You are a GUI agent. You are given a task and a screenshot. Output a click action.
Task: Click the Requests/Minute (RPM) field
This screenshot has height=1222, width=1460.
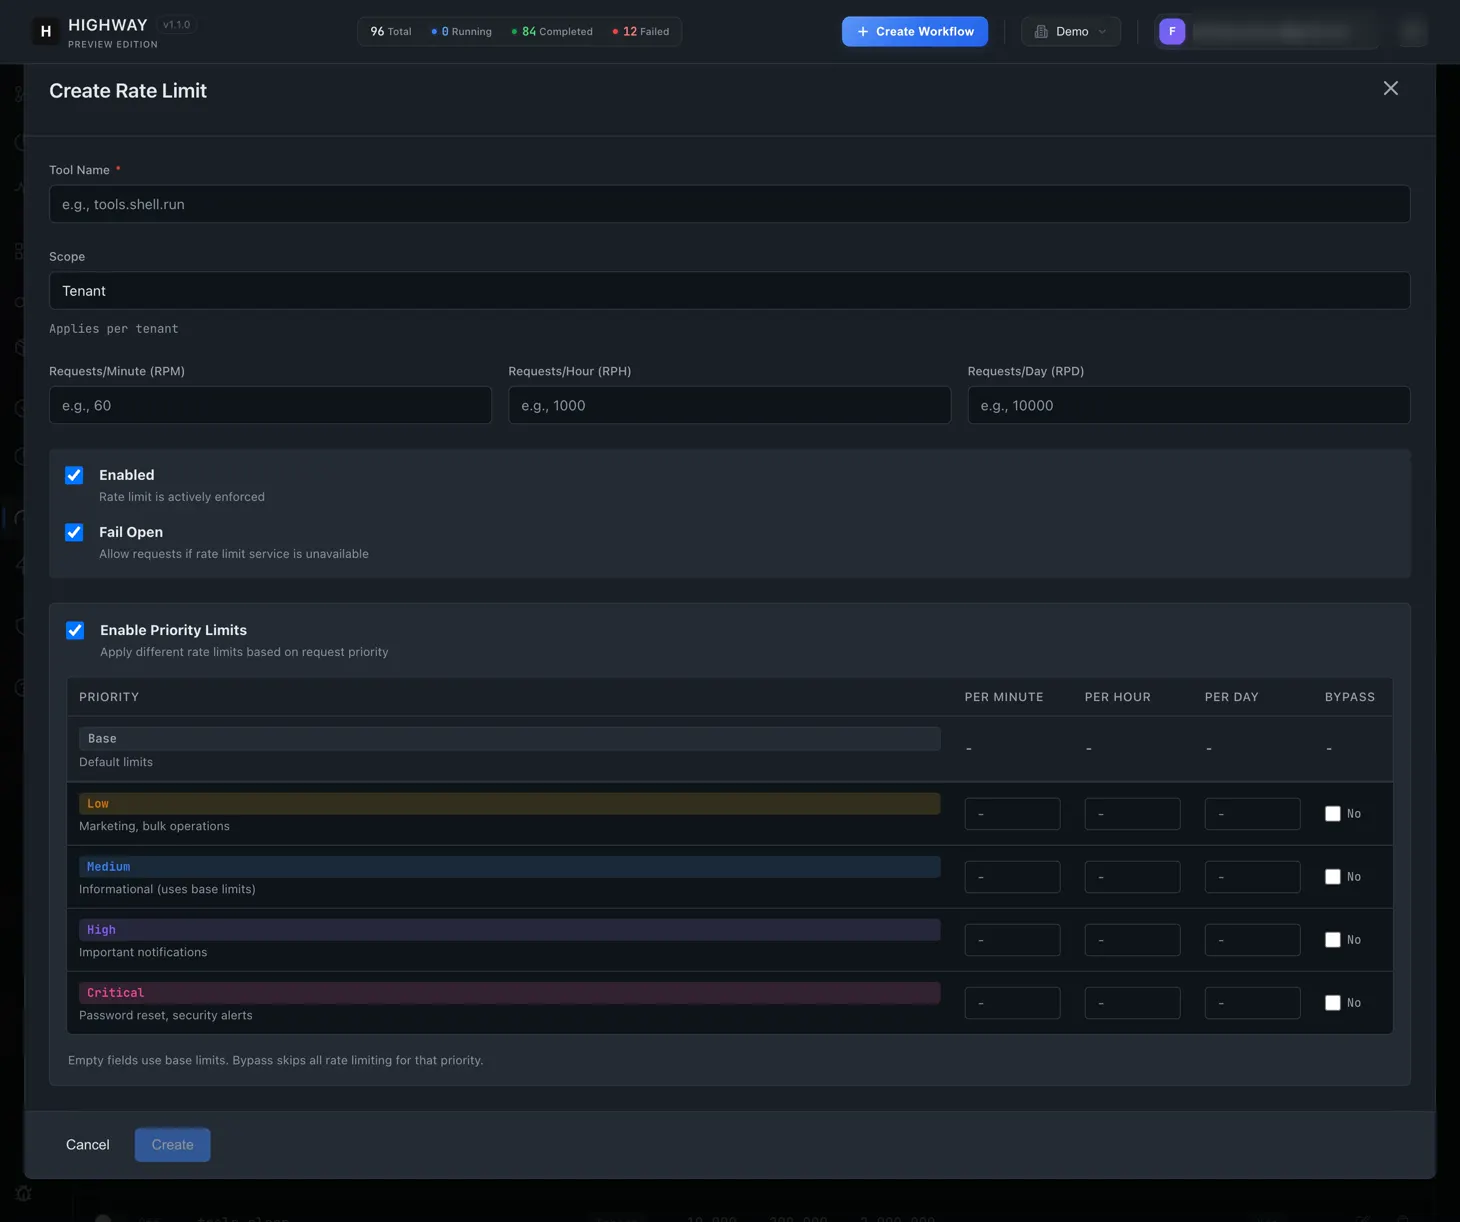[270, 405]
